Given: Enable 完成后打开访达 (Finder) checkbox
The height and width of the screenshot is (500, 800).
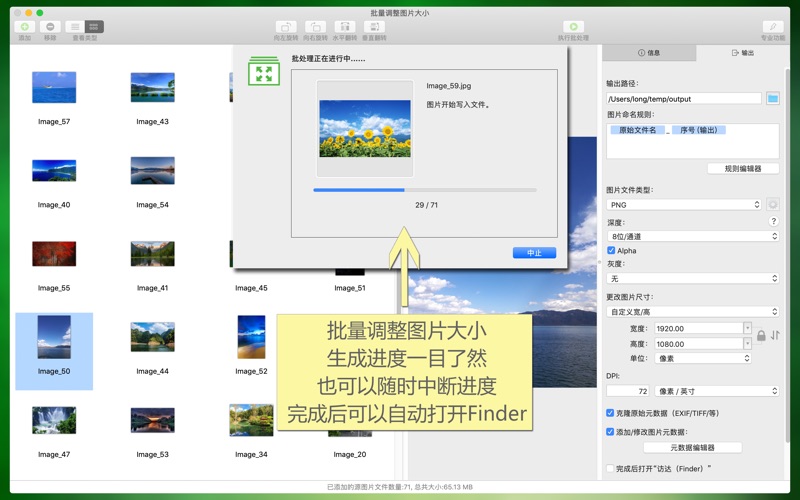Looking at the screenshot, I should pos(611,468).
